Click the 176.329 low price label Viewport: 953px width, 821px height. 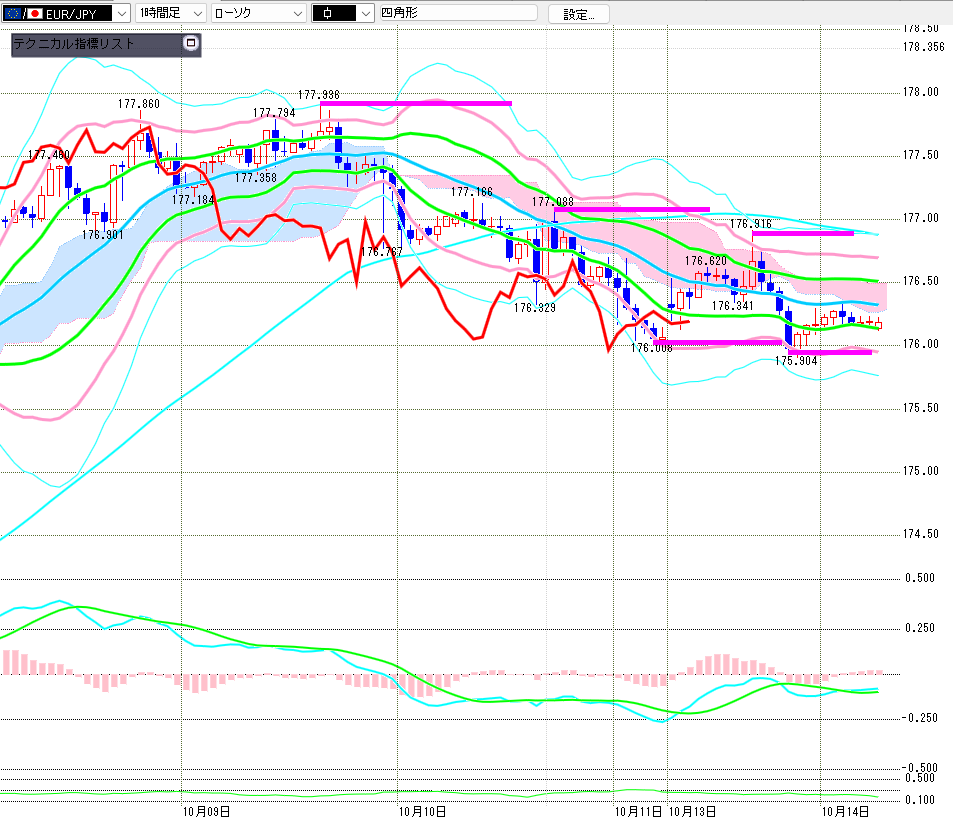pos(535,308)
